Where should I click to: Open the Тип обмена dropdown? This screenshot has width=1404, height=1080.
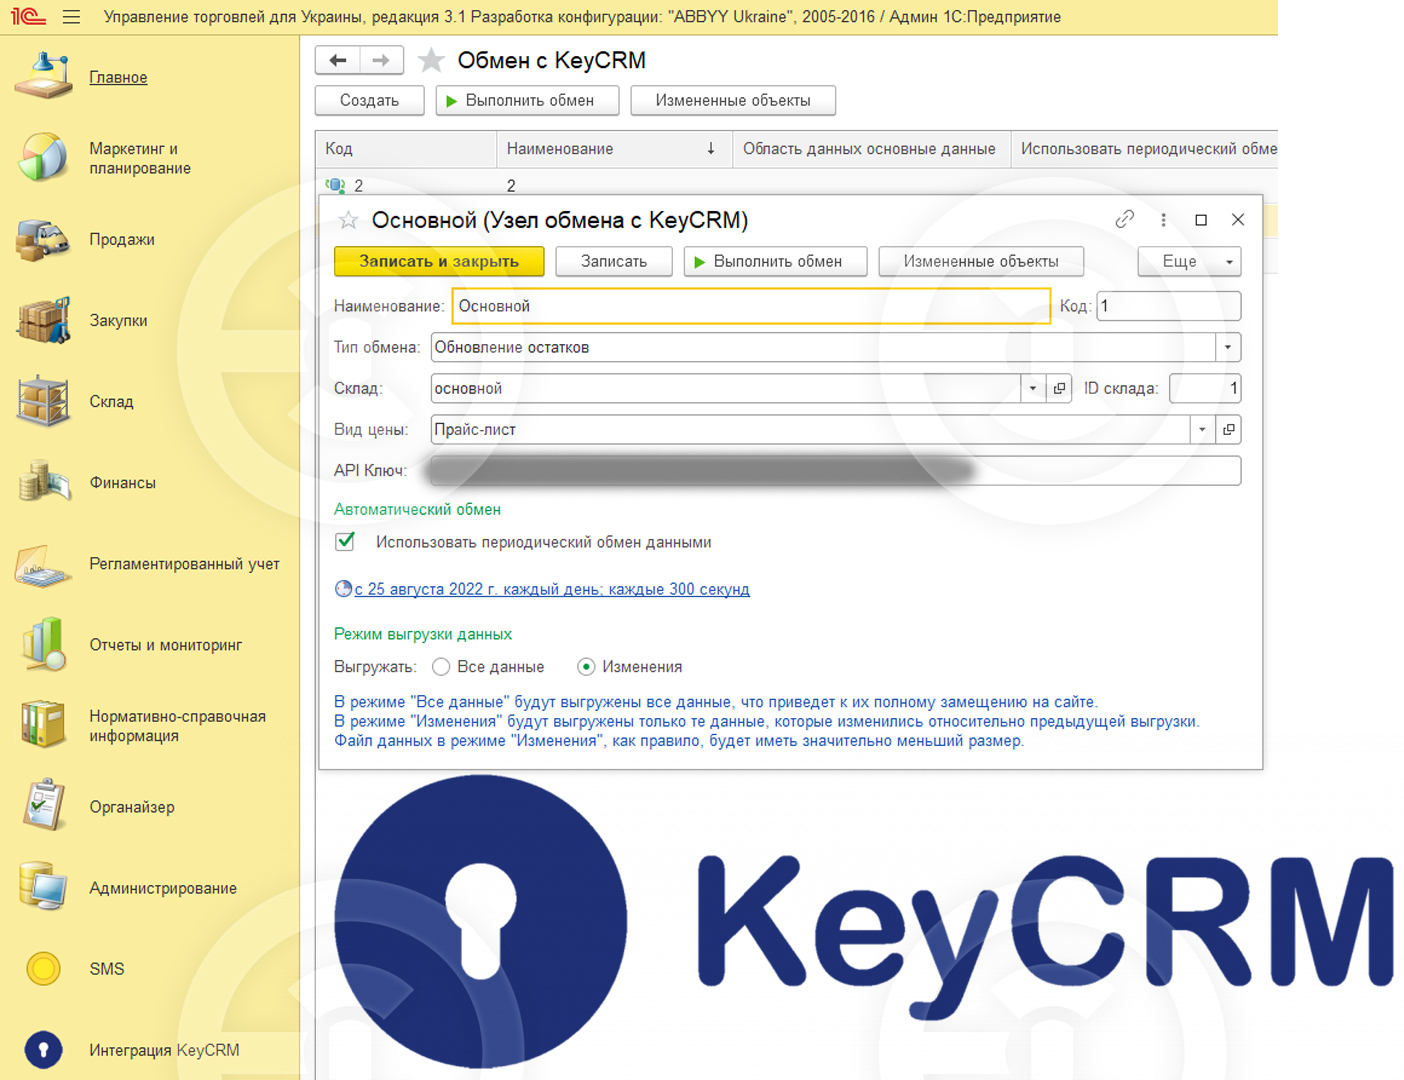pyautogui.click(x=1227, y=347)
